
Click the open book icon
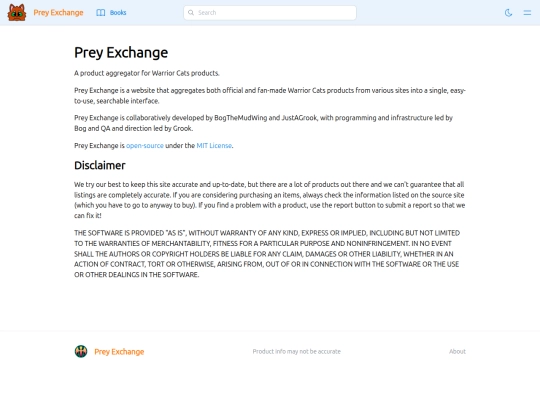(101, 13)
